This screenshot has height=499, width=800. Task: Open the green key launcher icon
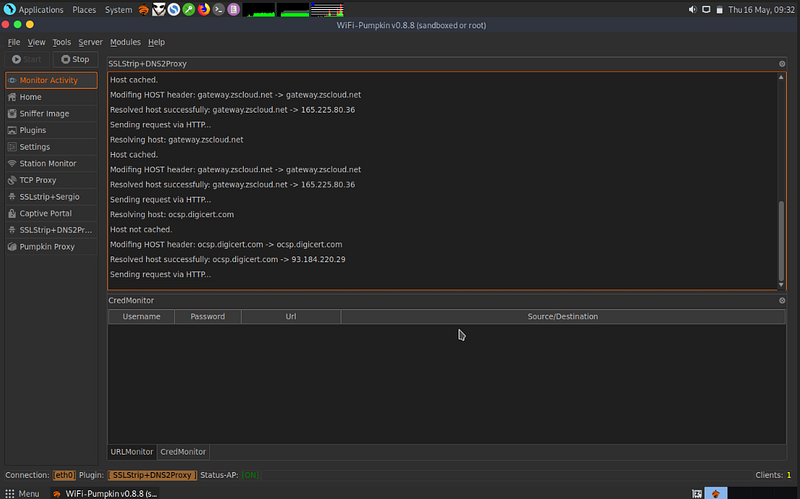[x=189, y=10]
